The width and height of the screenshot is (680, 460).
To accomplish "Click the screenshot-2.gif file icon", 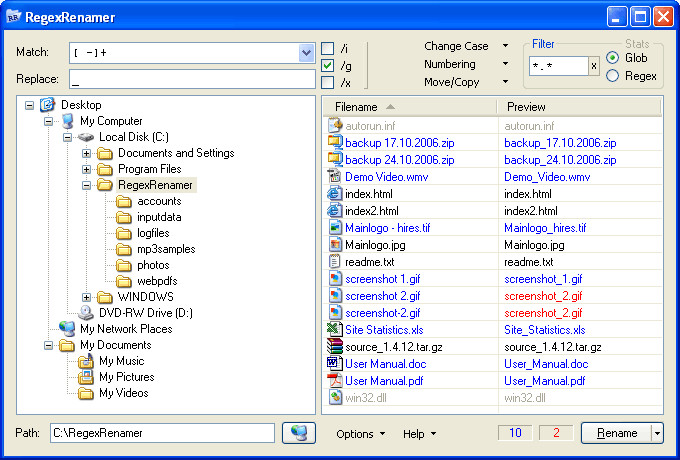I will pyautogui.click(x=335, y=313).
